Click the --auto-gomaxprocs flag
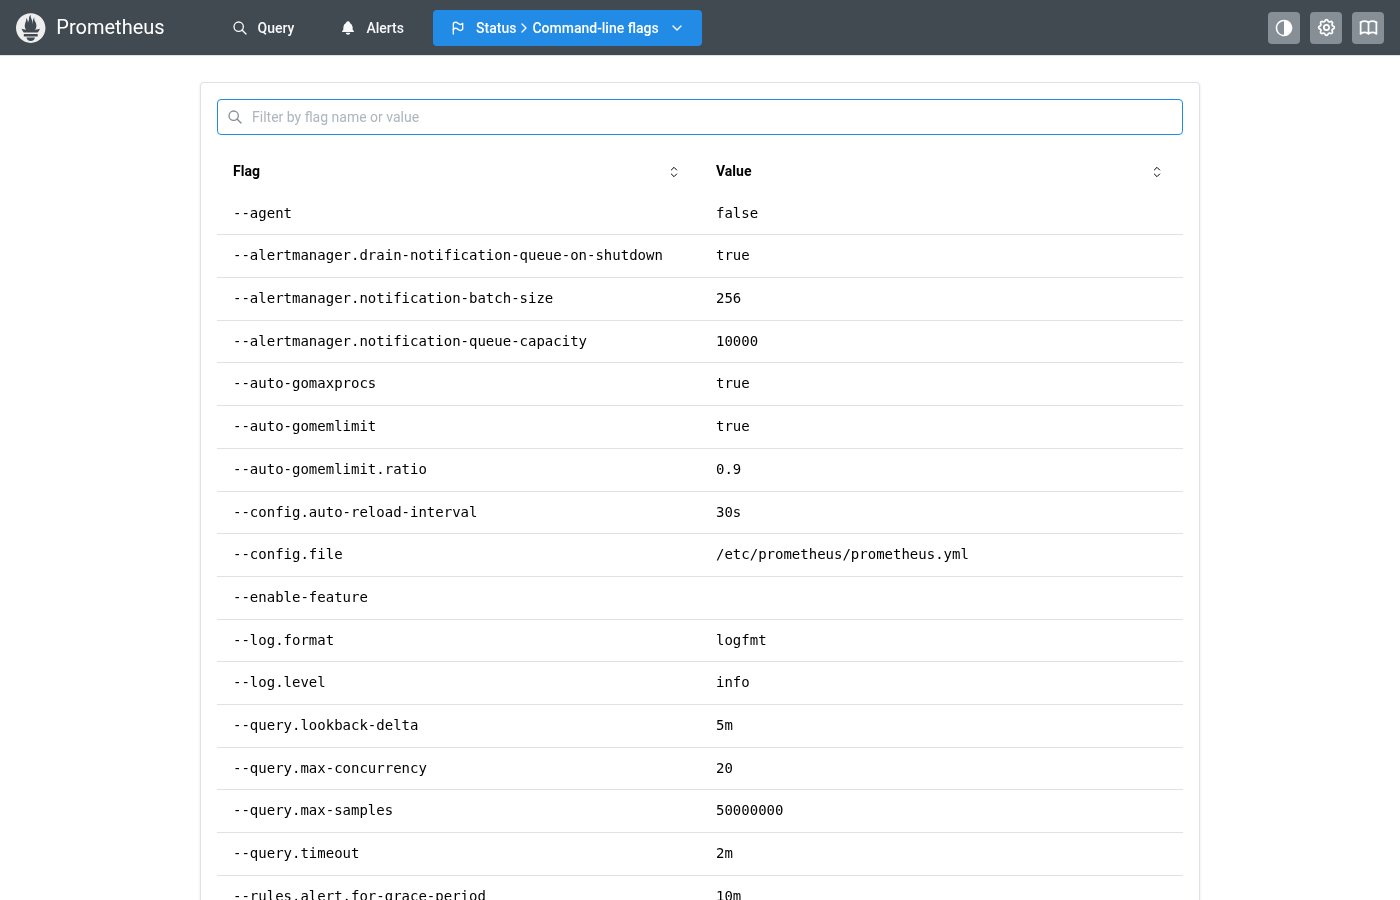 point(304,383)
